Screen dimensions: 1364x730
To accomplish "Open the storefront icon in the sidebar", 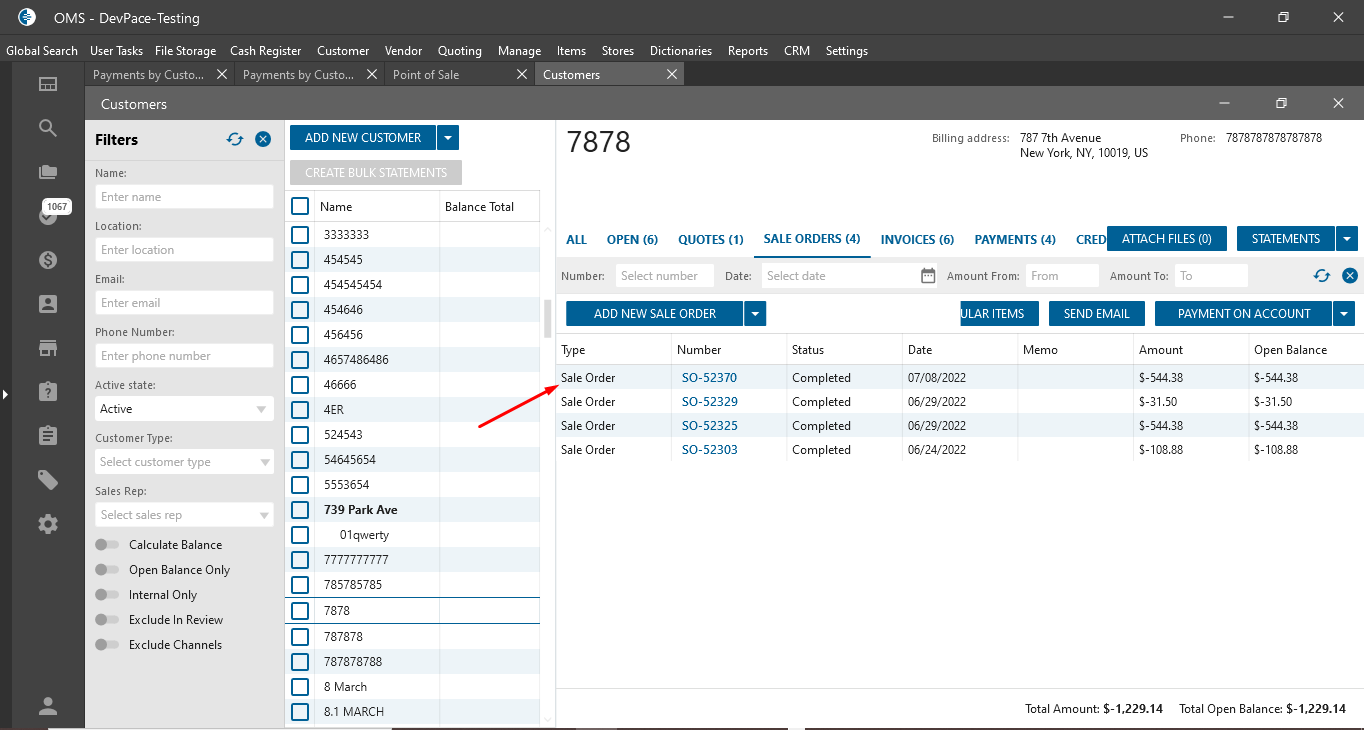I will 48,348.
